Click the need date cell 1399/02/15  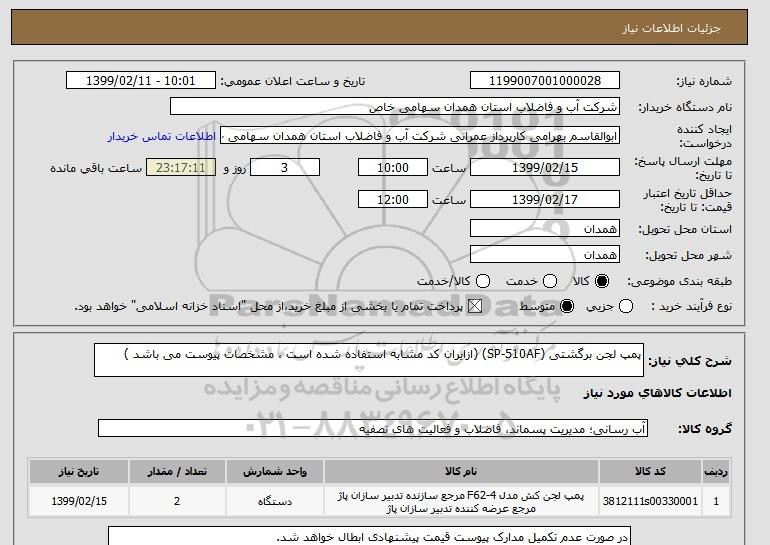[79, 501]
